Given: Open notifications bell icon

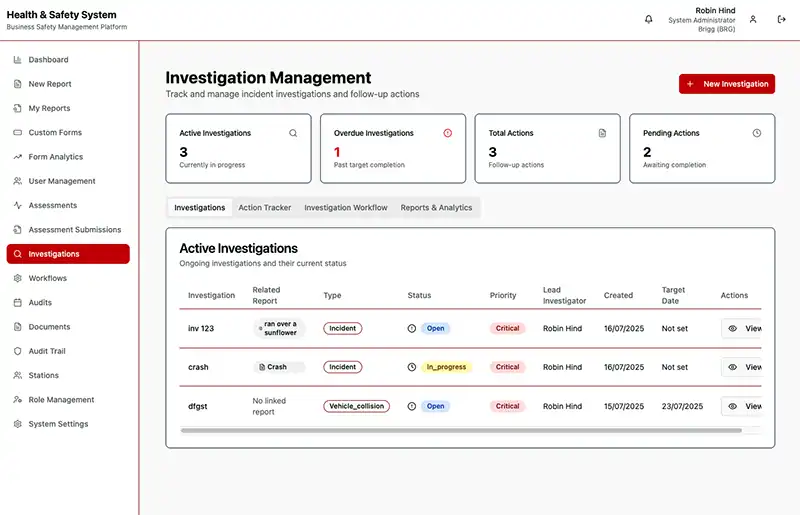Looking at the screenshot, I should pos(648,19).
